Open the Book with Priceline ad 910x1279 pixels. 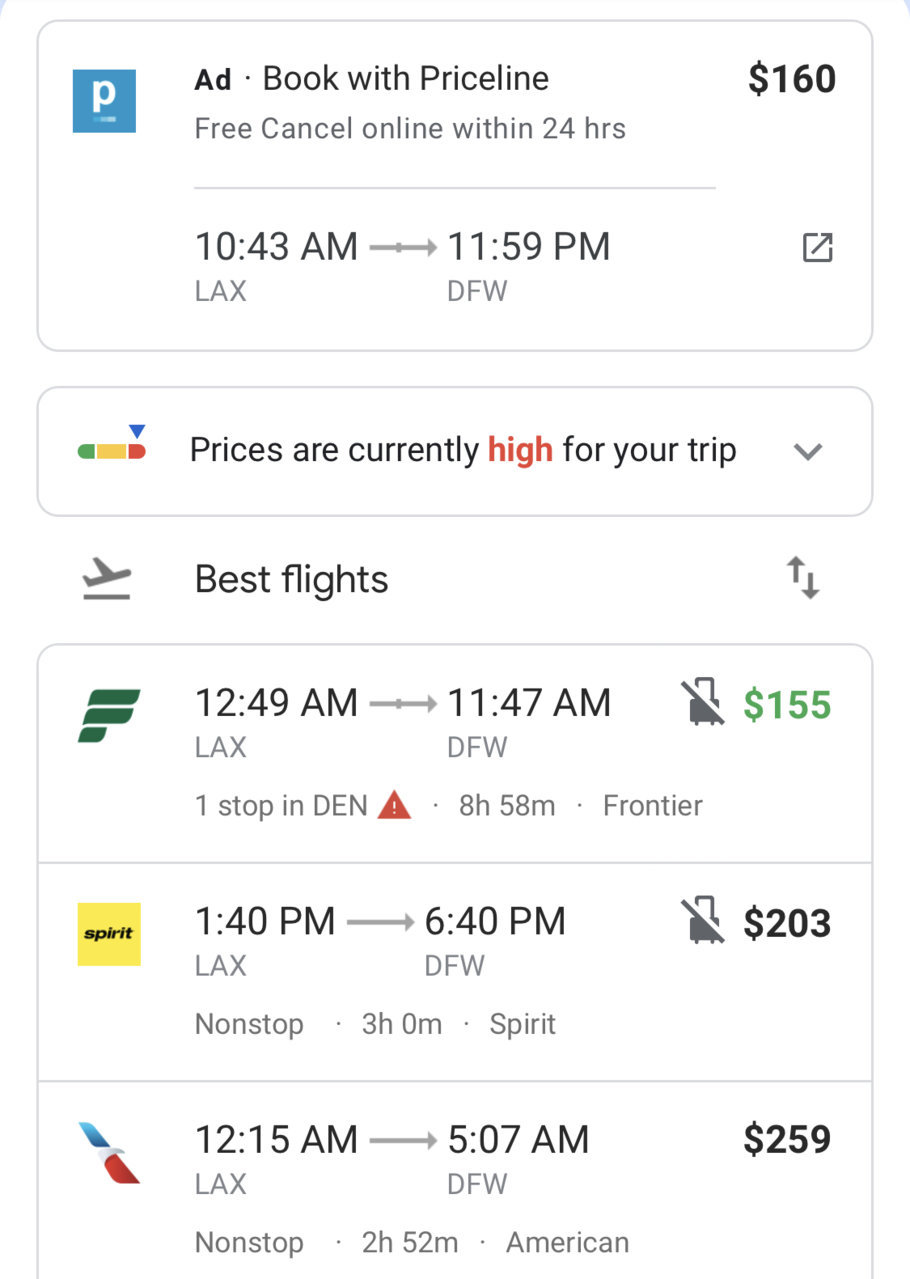point(455,186)
